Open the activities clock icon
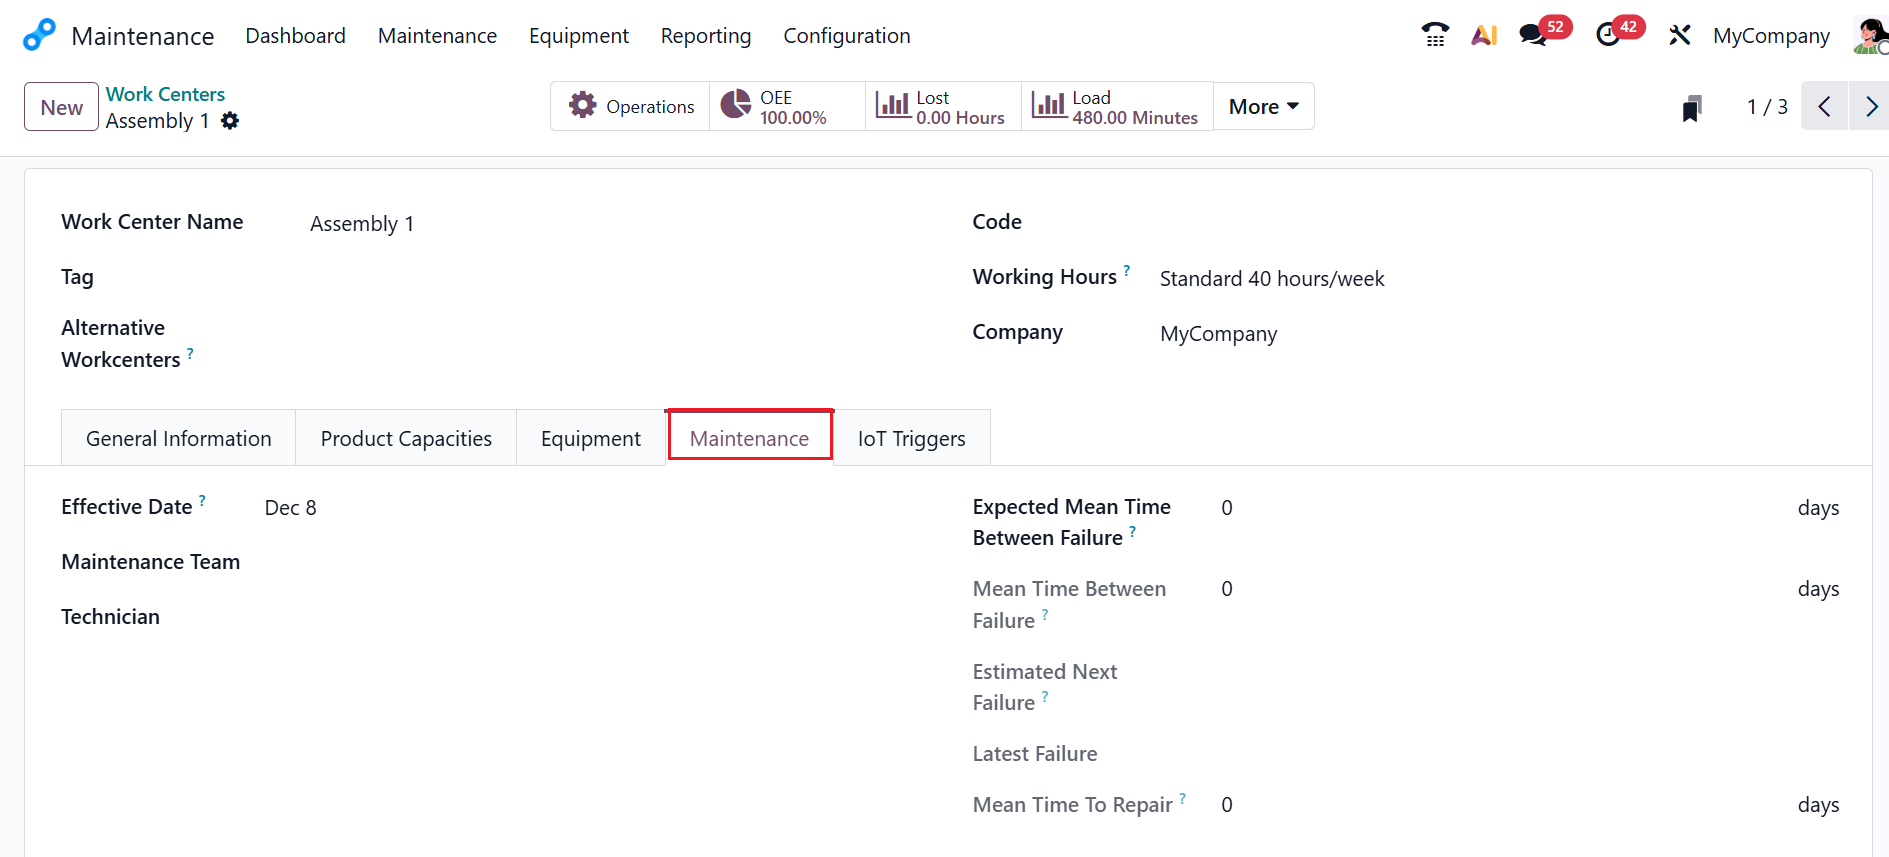 tap(1608, 35)
